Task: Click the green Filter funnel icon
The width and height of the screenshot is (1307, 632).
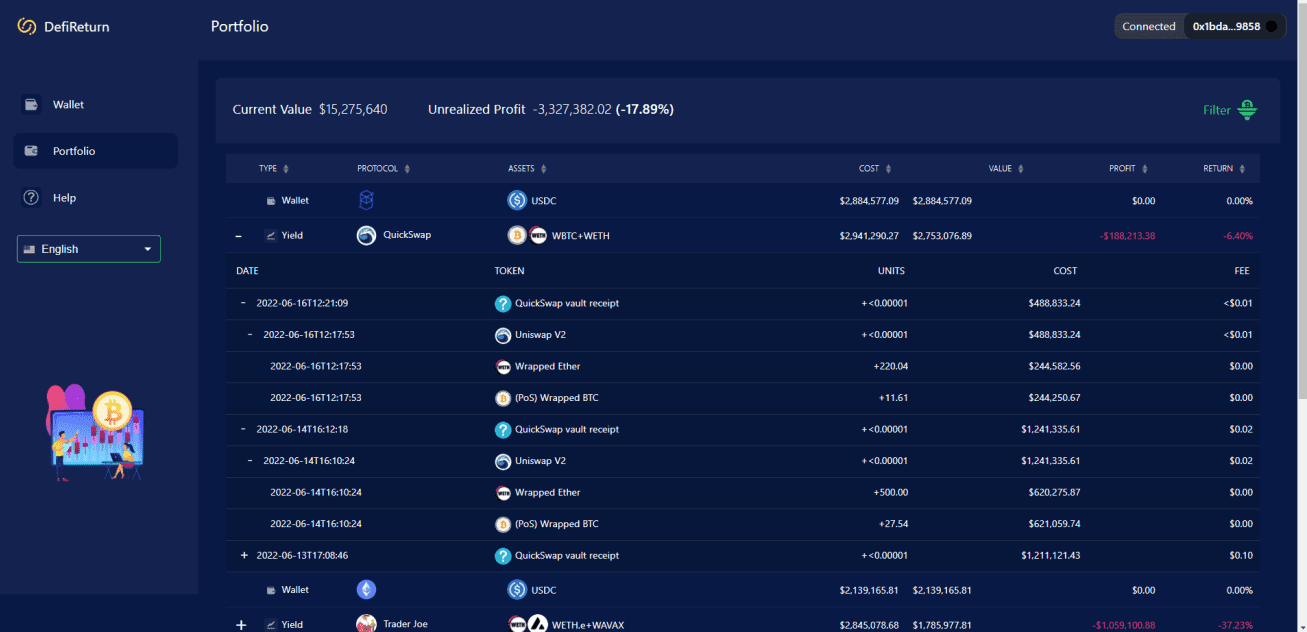Action: 1247,110
